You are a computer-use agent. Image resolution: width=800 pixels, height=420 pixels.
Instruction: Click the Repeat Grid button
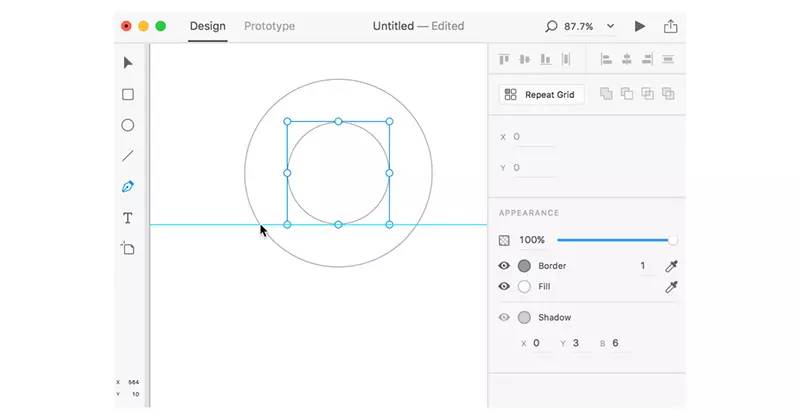[x=542, y=95]
